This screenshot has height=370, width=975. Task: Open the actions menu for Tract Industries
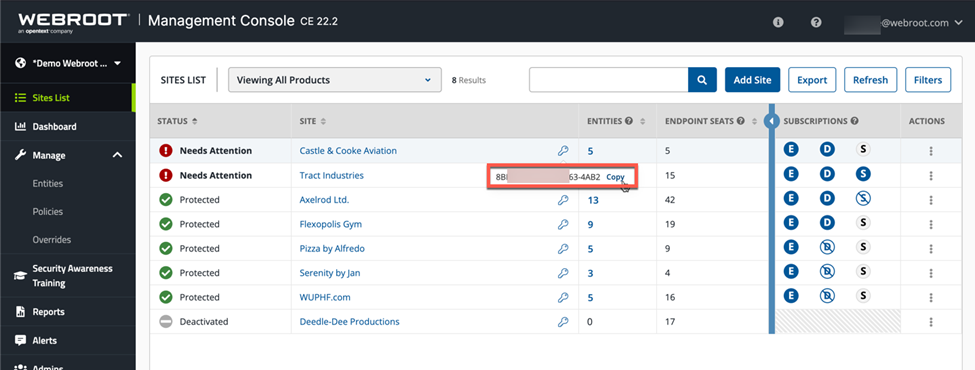(x=931, y=175)
